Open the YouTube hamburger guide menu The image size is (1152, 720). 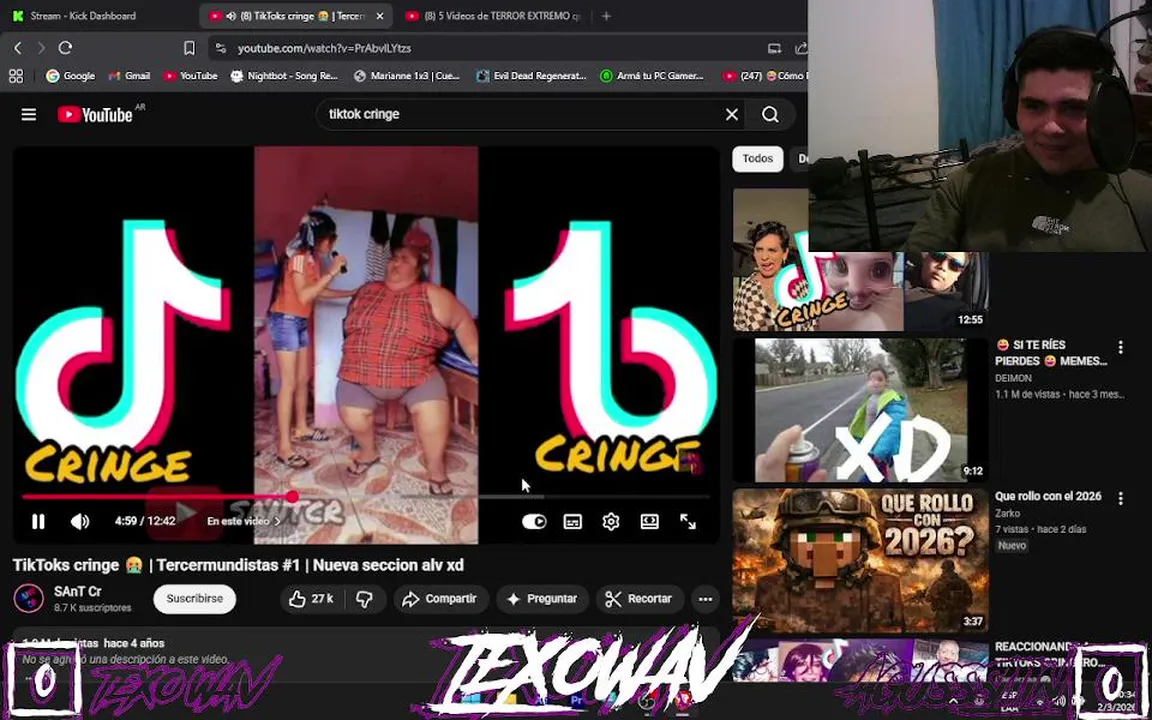[x=29, y=115]
